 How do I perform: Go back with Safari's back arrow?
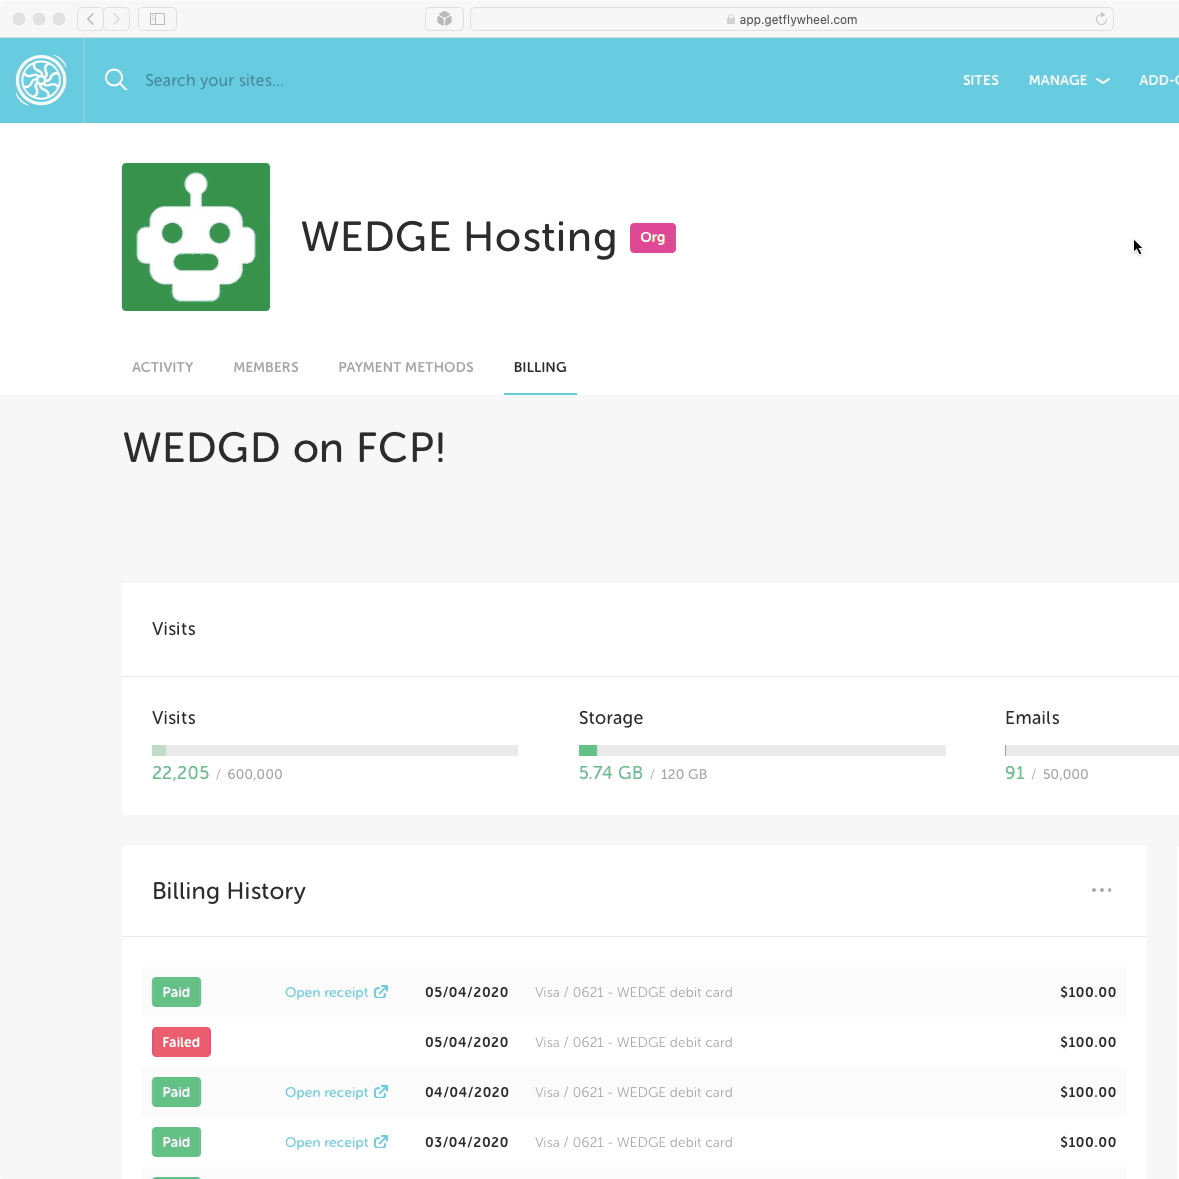pyautogui.click(x=91, y=19)
